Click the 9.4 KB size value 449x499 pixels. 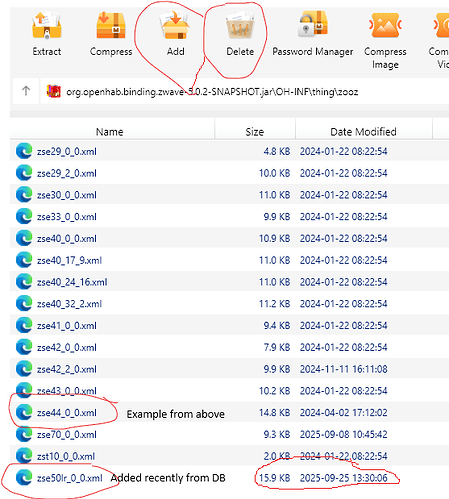[277, 325]
